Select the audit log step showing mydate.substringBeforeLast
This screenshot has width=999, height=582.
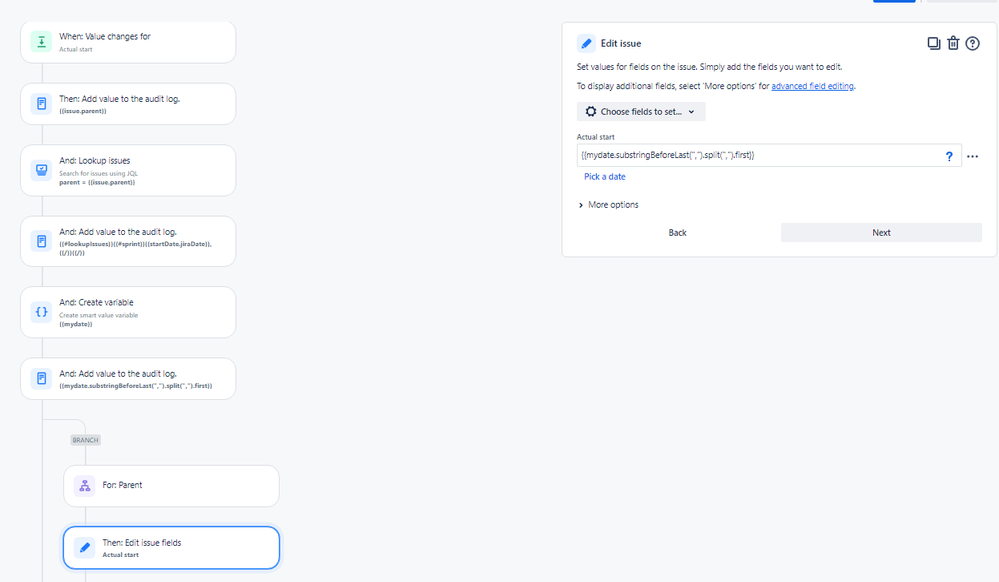click(128, 379)
